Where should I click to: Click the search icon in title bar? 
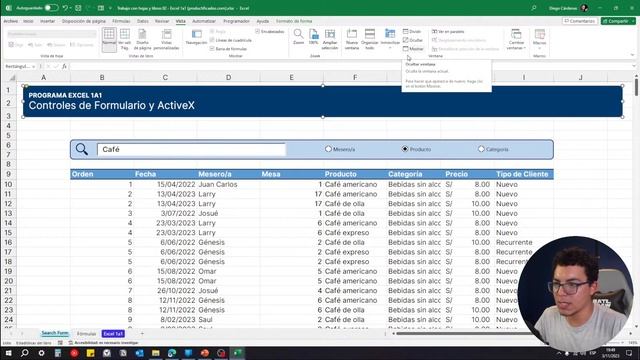[x=533, y=8]
